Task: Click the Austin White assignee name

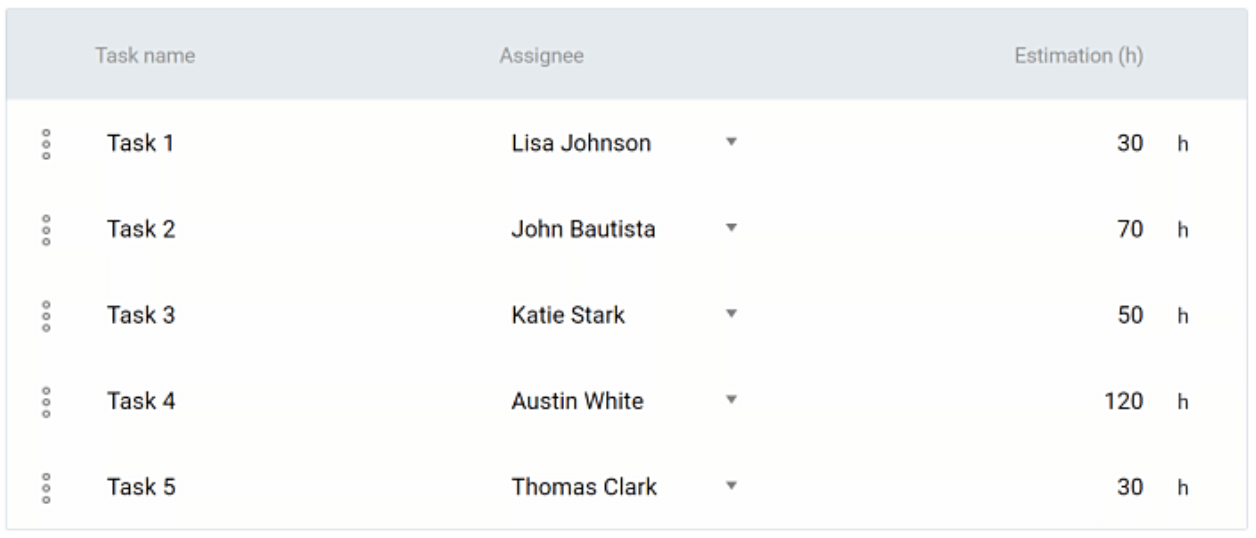Action: pyautogui.click(x=577, y=401)
